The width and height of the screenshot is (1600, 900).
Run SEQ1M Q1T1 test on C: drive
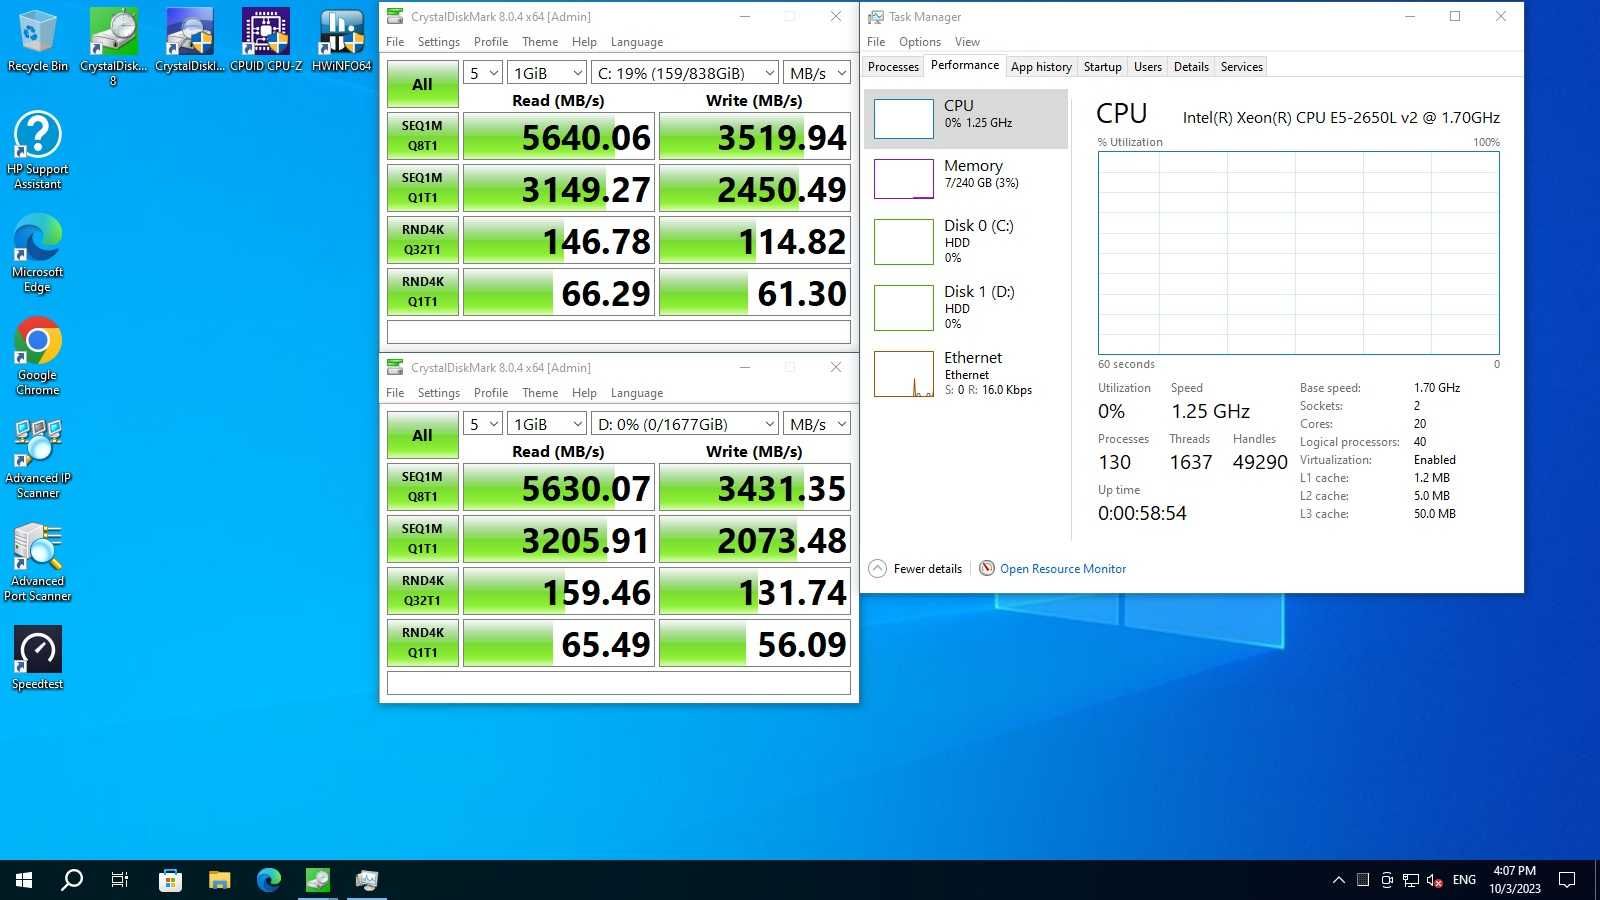pos(422,188)
